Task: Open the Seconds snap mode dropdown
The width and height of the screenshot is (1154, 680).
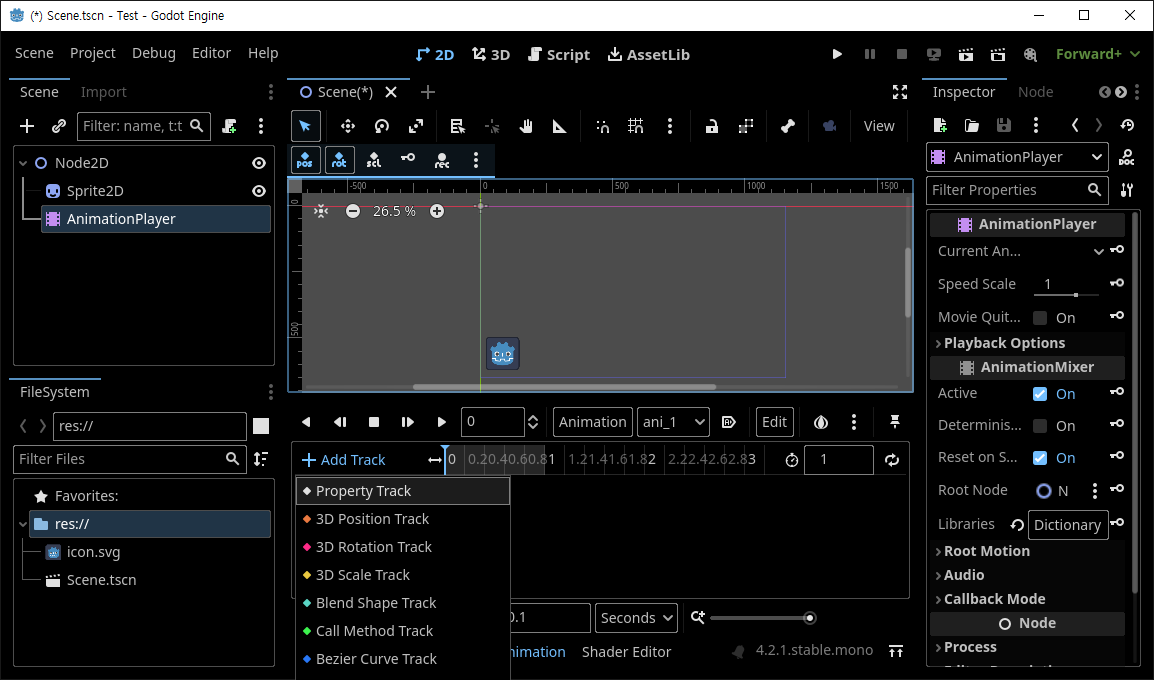Action: (x=637, y=617)
